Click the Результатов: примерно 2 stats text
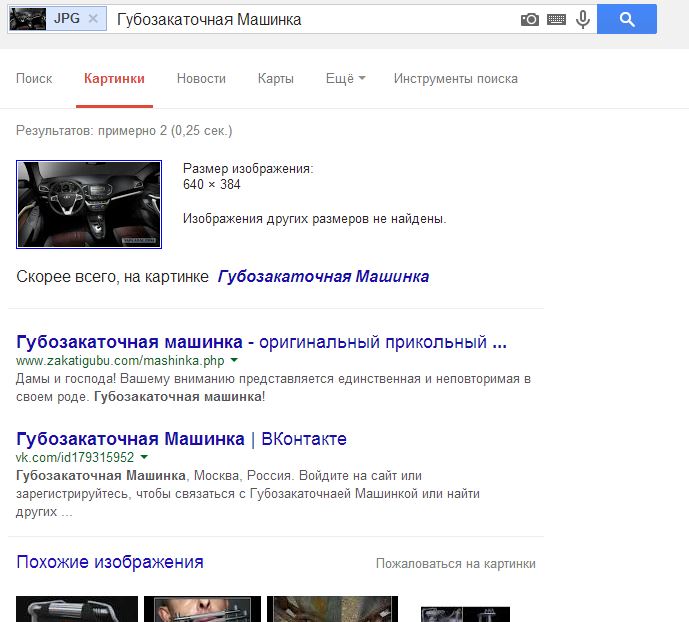This screenshot has width=689, height=622. pos(124,130)
